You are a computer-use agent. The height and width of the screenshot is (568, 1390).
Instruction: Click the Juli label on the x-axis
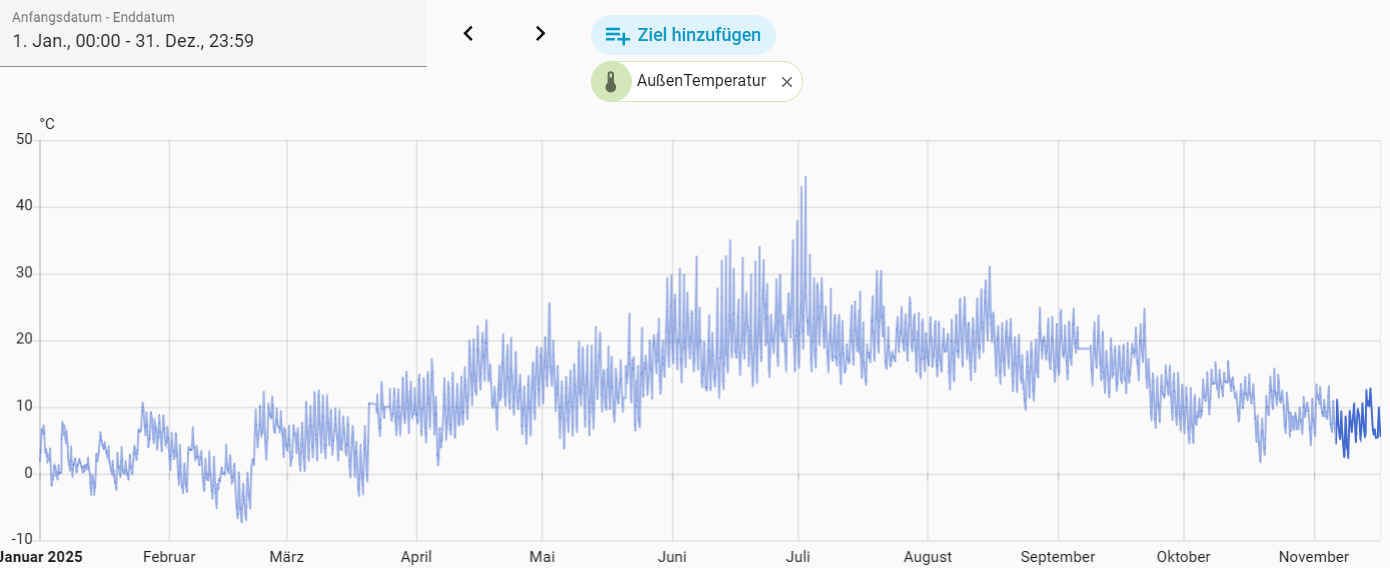pyautogui.click(x=798, y=557)
